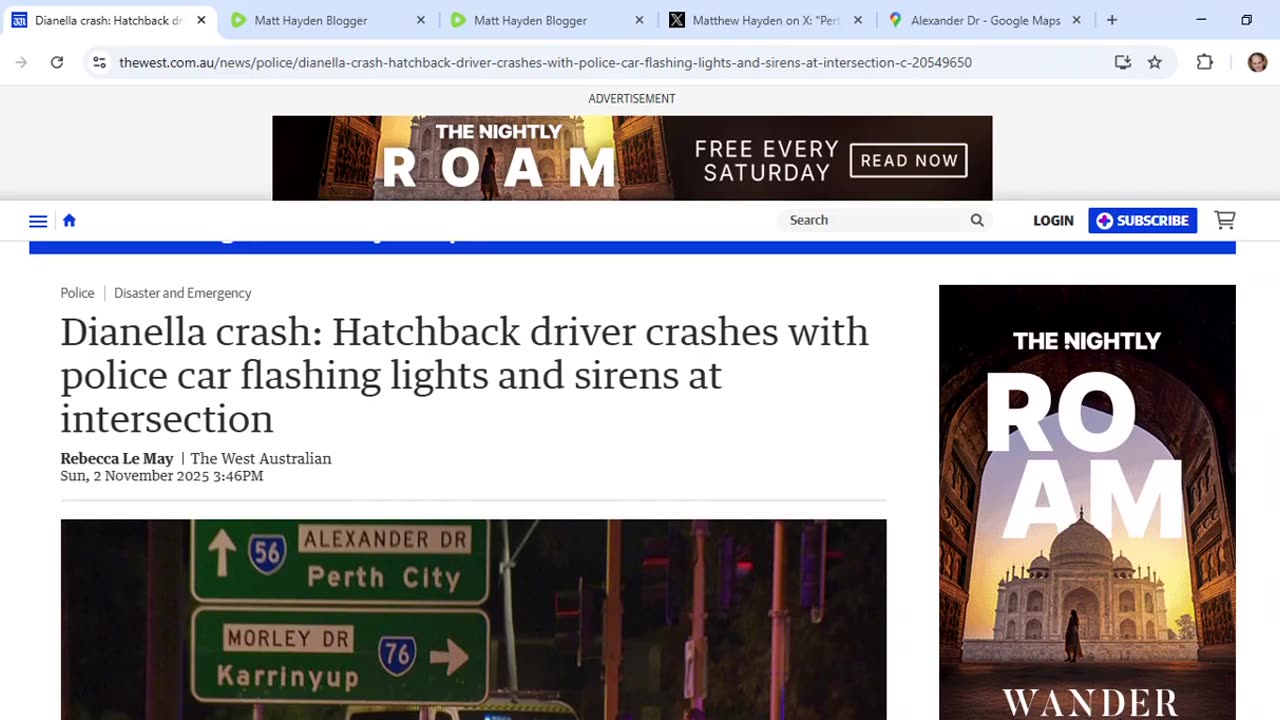Image resolution: width=1280 pixels, height=720 pixels.
Task: Open the browser extensions puzzle icon
Action: [1205, 62]
